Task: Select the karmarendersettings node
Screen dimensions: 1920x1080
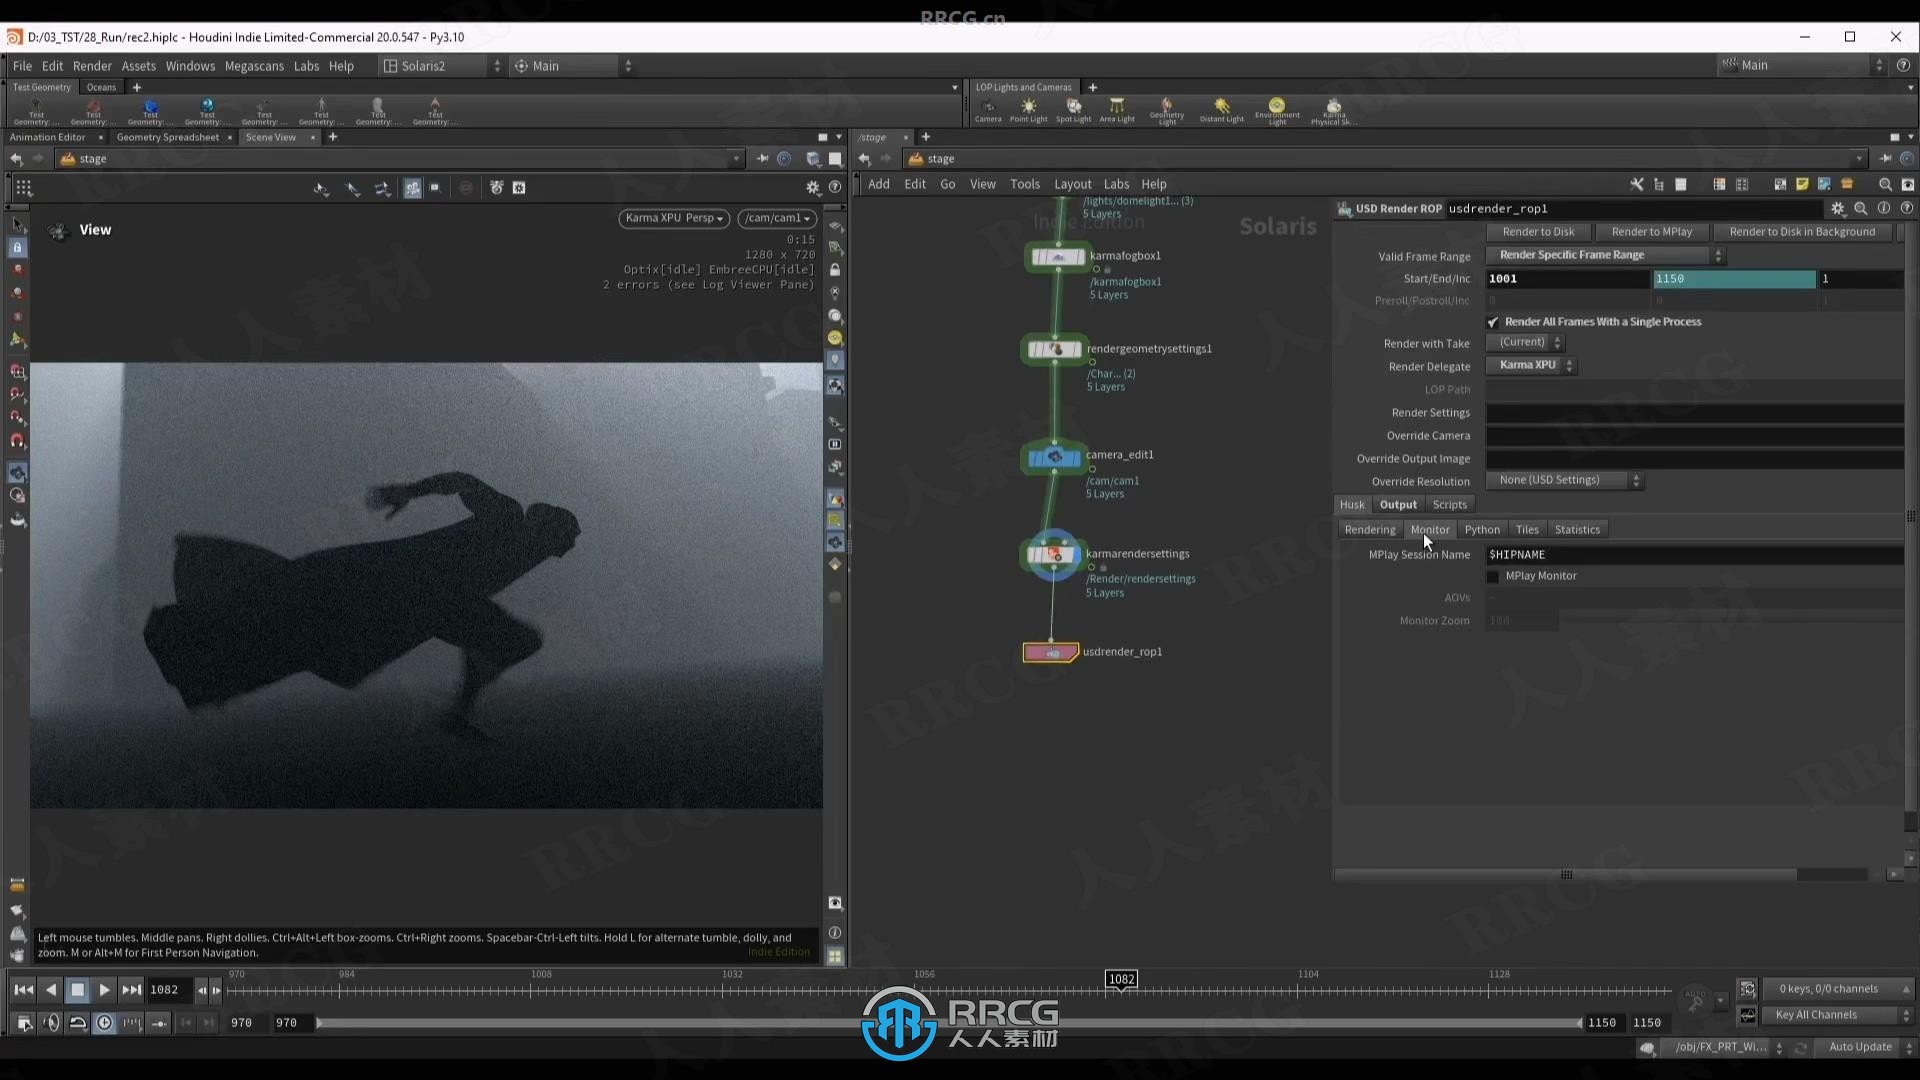Action: [x=1052, y=554]
